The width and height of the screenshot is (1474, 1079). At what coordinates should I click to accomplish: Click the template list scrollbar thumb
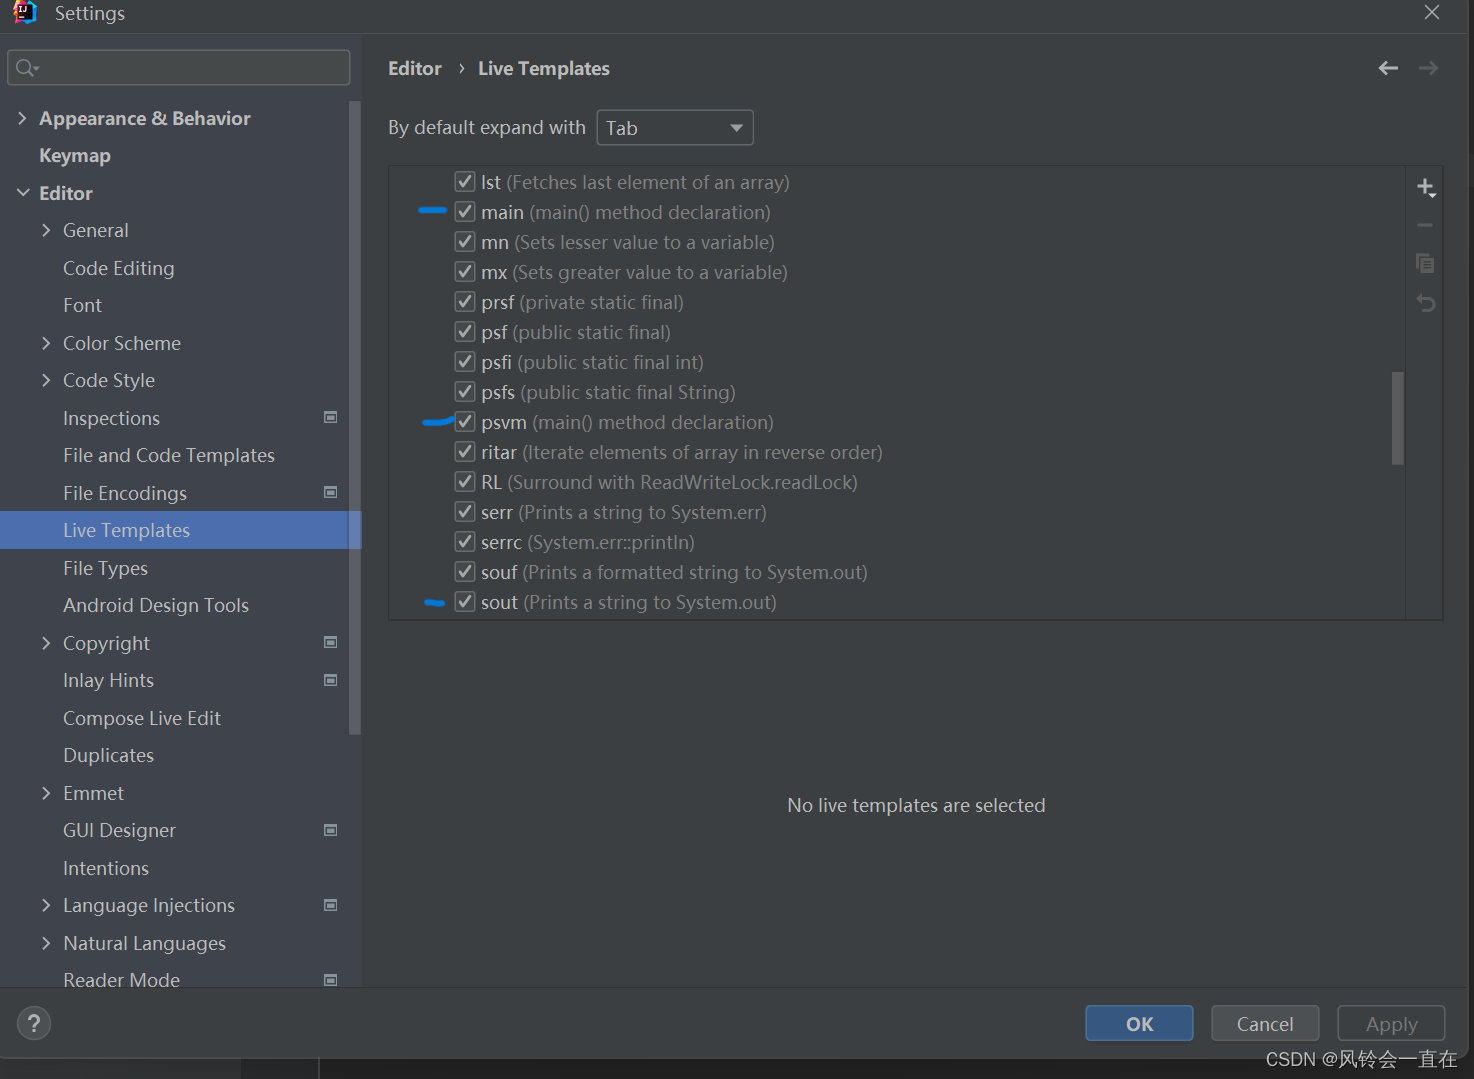point(1397,418)
